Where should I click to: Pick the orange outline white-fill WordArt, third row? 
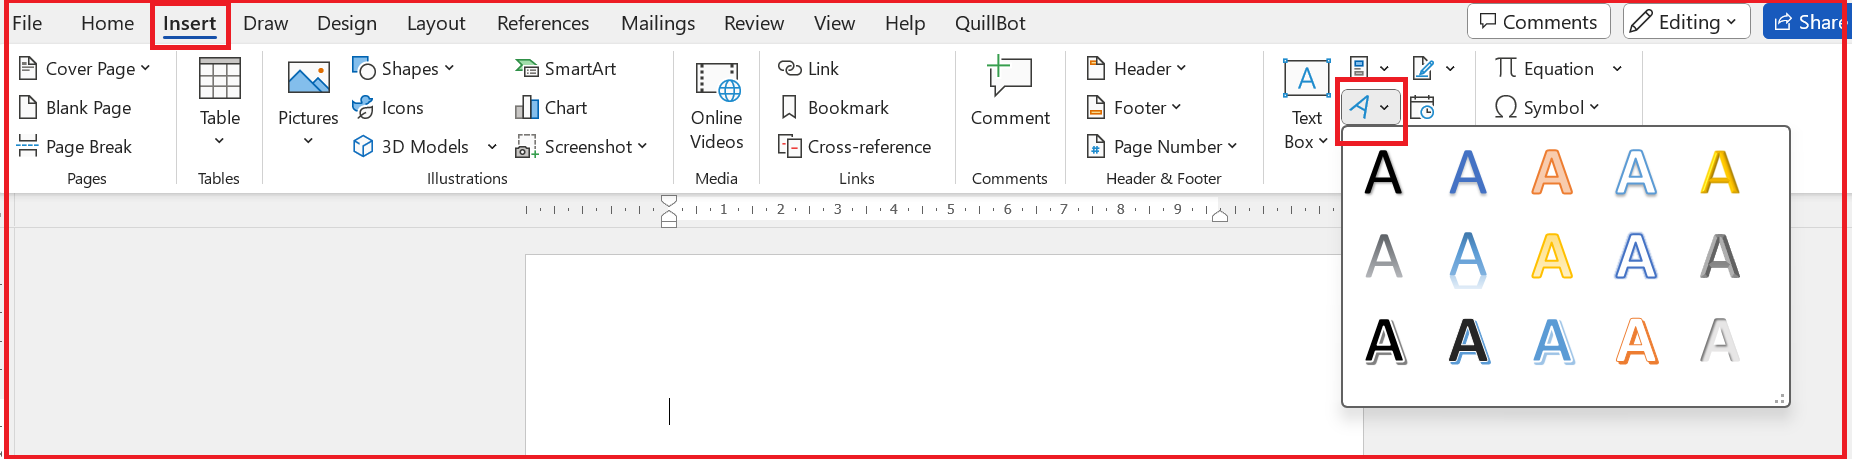pos(1637,341)
